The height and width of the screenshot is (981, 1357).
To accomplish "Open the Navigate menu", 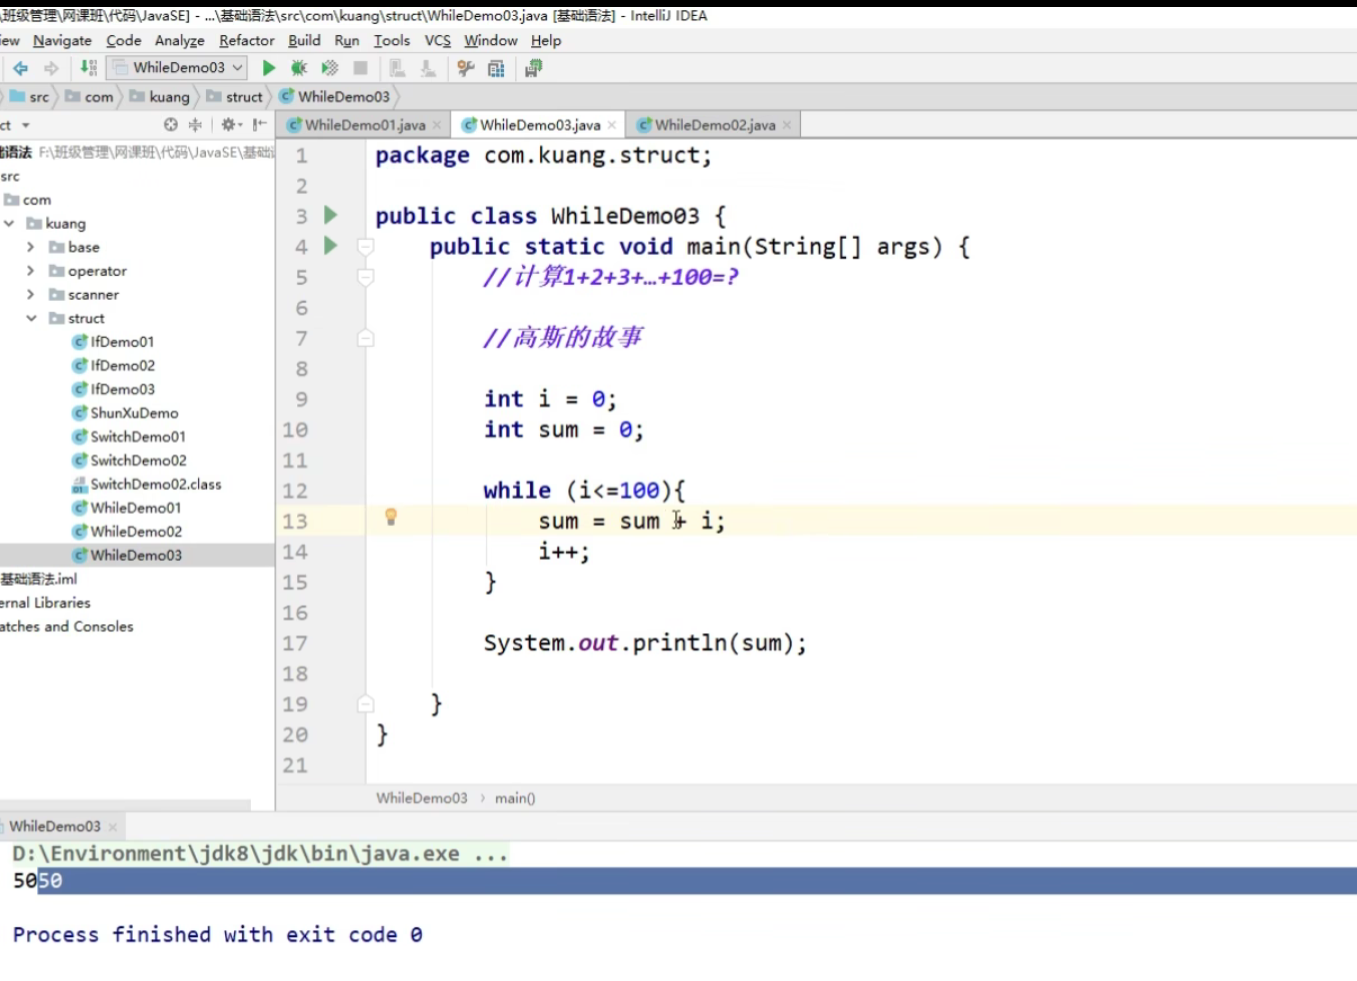I will click(62, 41).
